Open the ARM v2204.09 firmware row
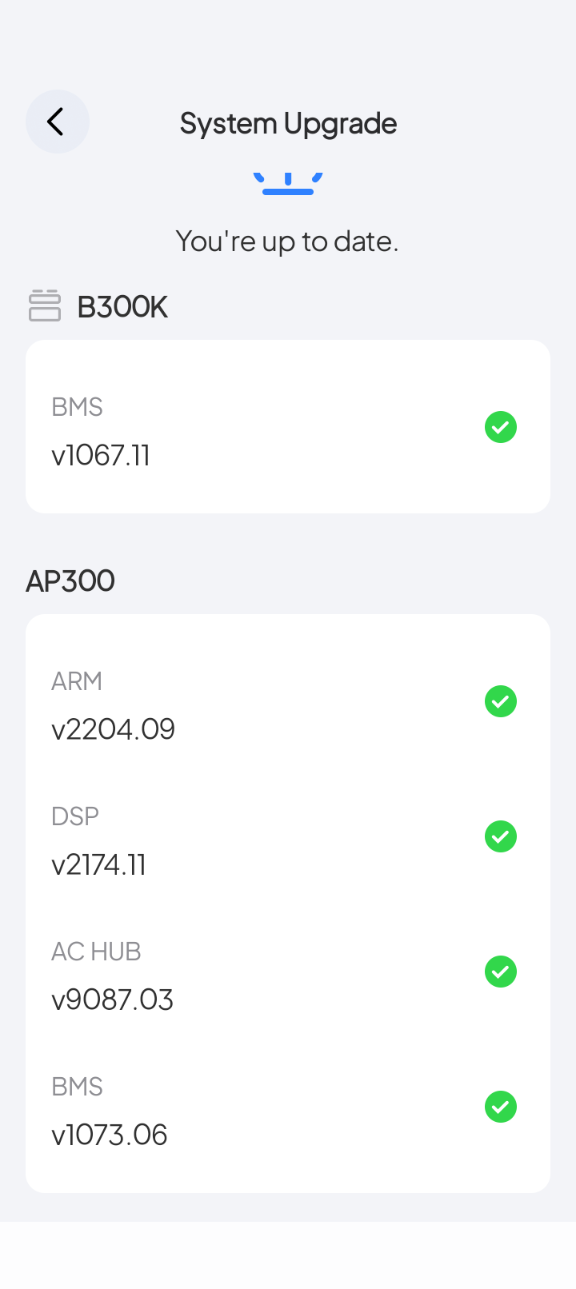 point(288,704)
